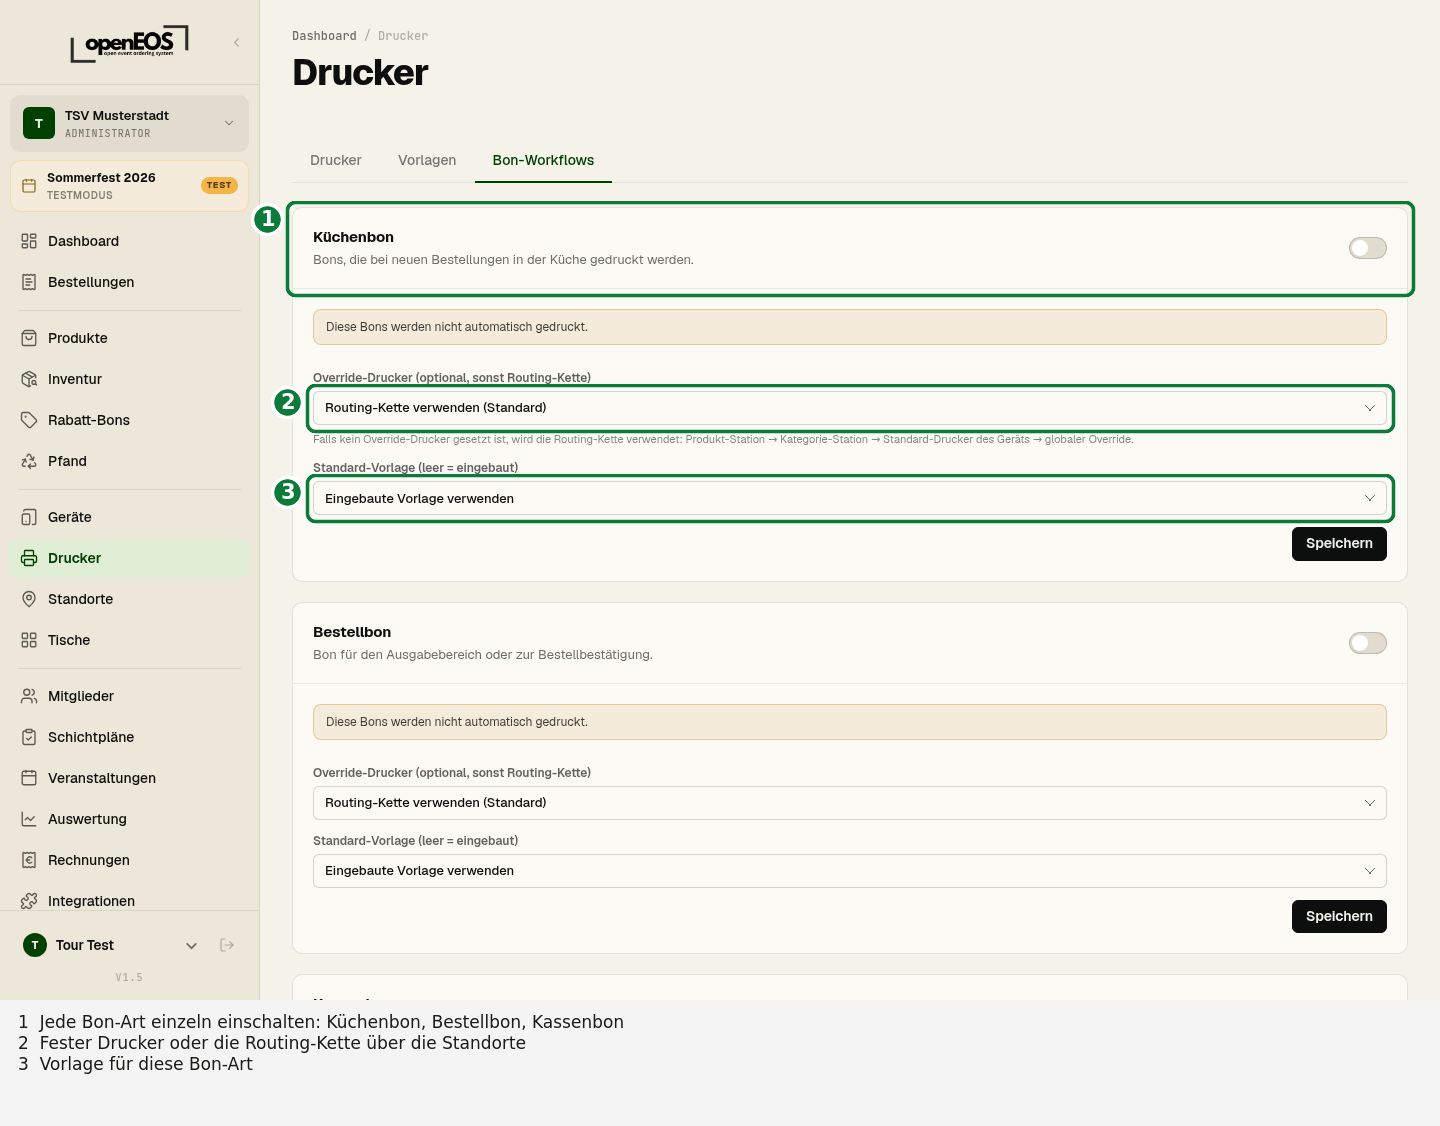Open Küchenbon Override-Drucker dropdown

849,408
